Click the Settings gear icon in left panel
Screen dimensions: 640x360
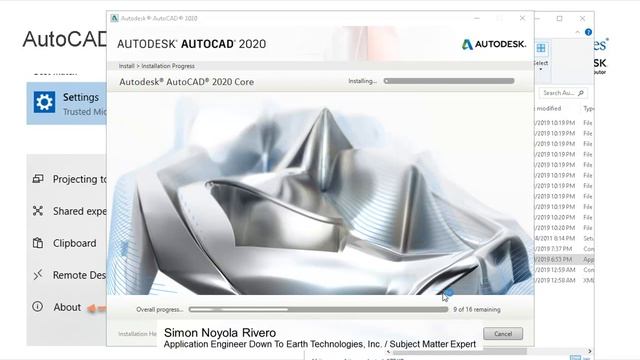pyautogui.click(x=44, y=102)
